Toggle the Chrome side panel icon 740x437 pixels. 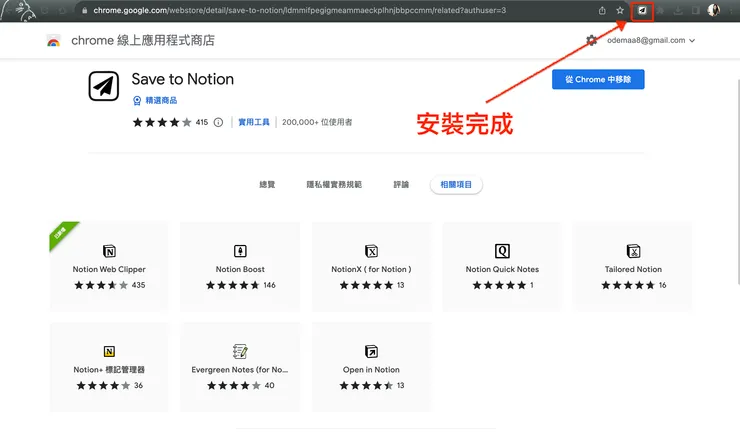[696, 10]
